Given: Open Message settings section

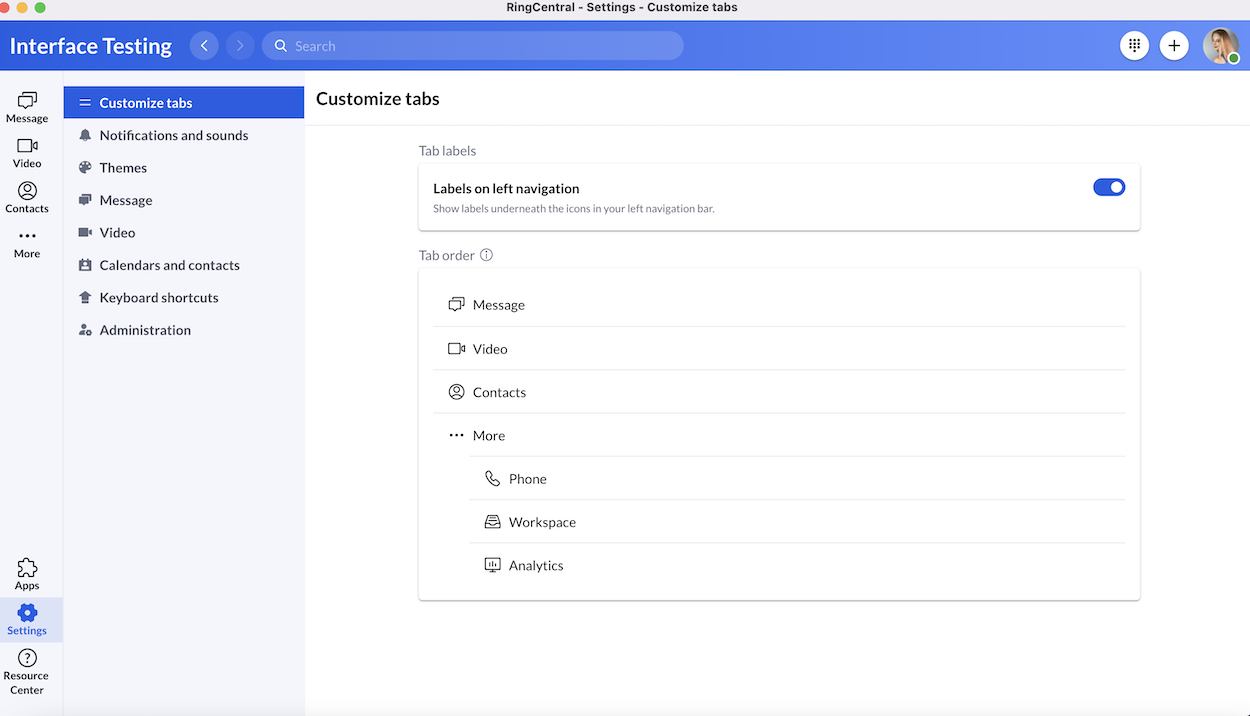Looking at the screenshot, I should [x=184, y=200].
